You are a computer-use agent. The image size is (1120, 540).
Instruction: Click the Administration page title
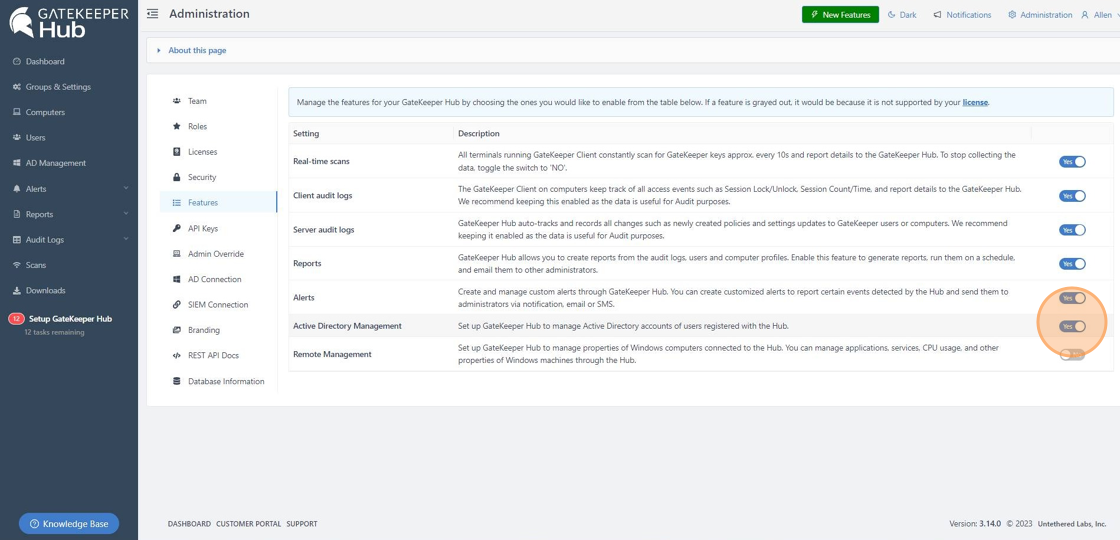pyautogui.click(x=209, y=14)
